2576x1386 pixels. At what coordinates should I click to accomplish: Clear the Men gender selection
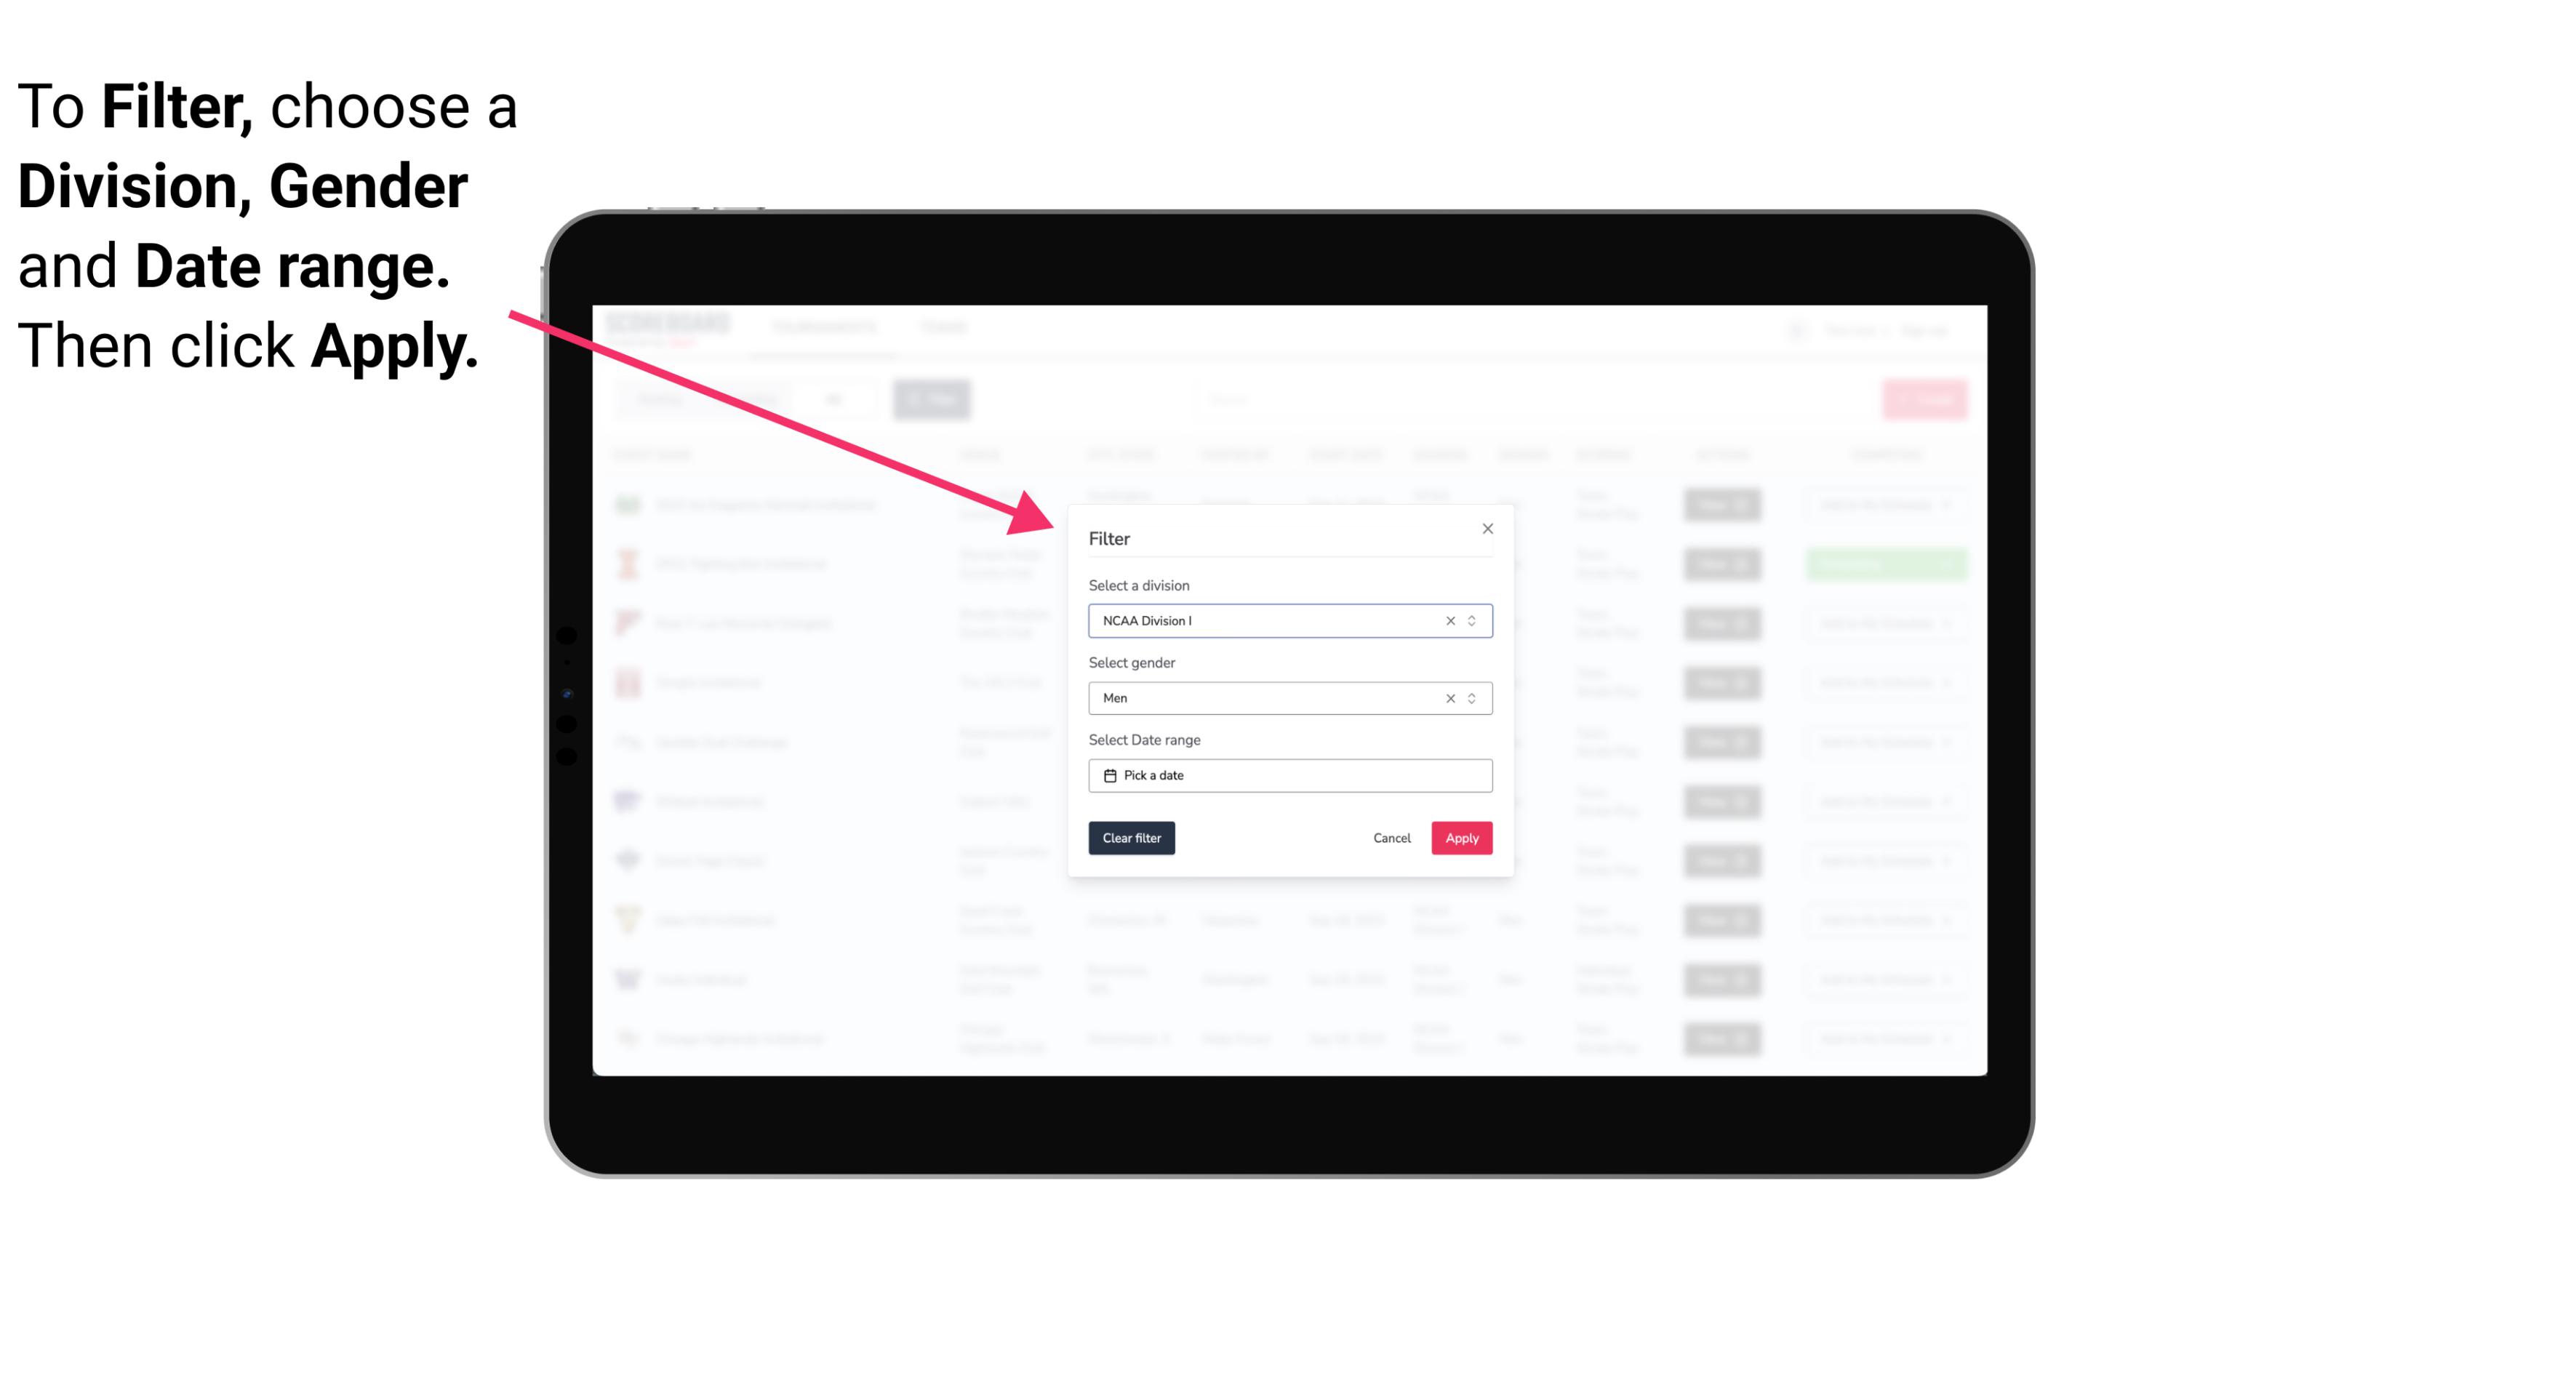(x=1449, y=698)
